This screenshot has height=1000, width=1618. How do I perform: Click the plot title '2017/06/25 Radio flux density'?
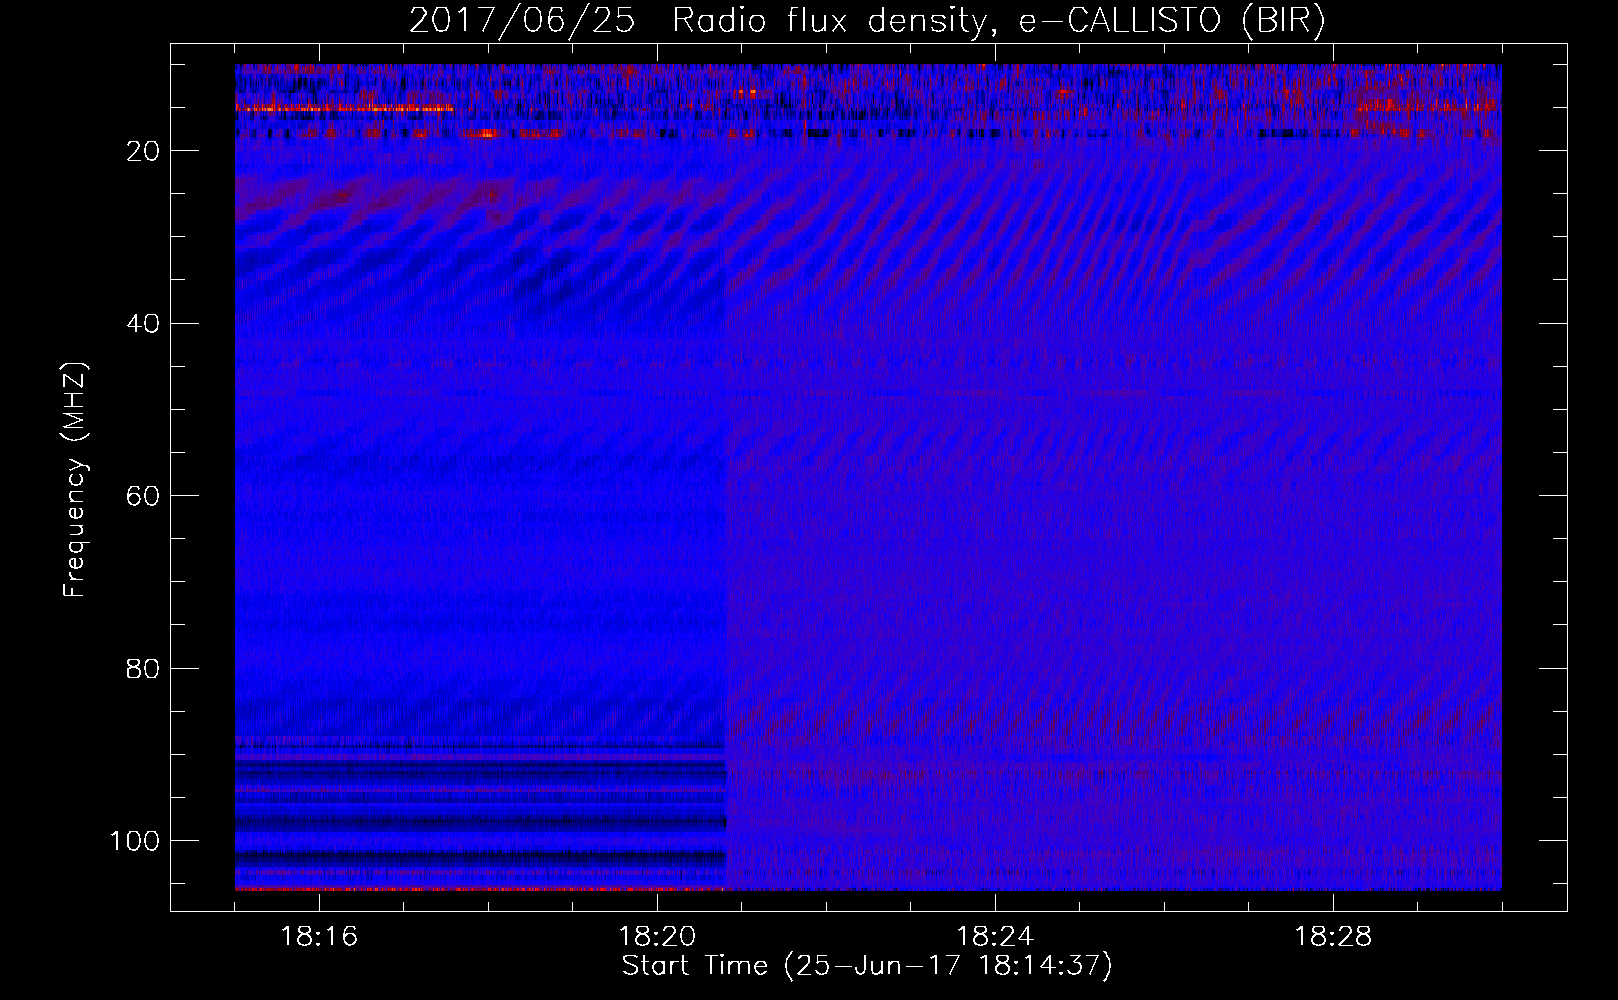coord(867,20)
